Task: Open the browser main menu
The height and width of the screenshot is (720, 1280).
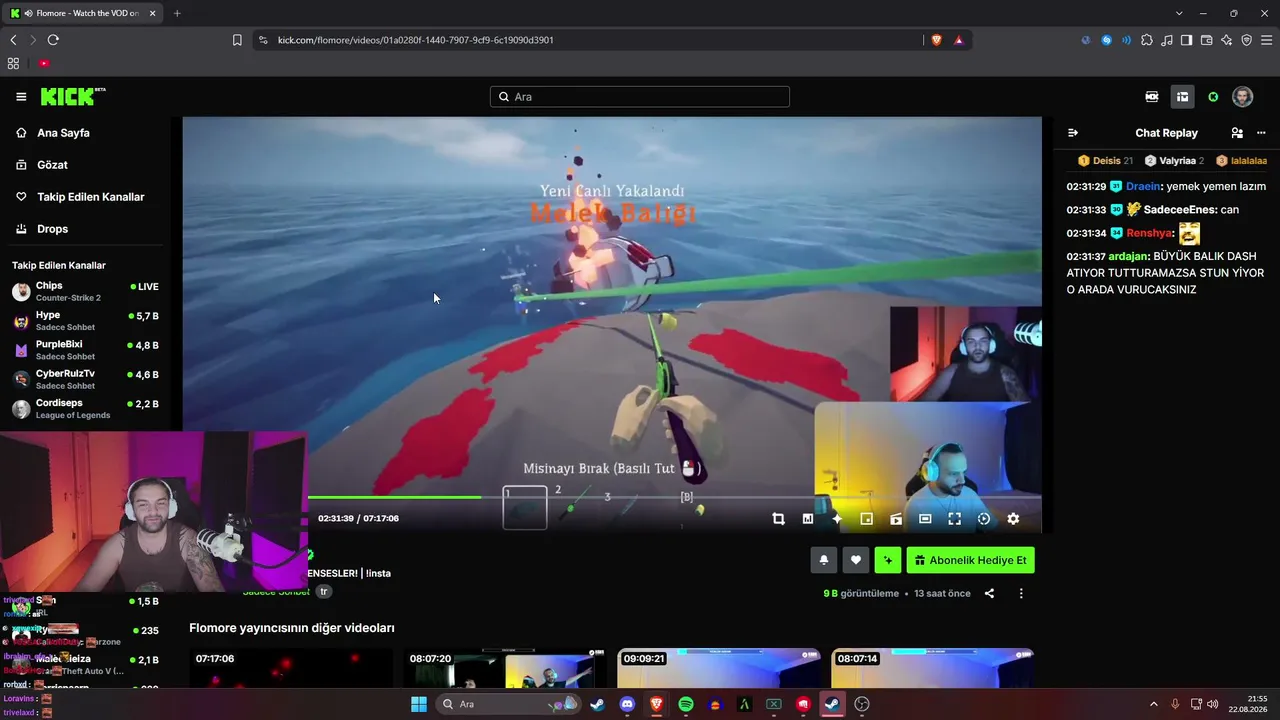Action: (x=1266, y=40)
